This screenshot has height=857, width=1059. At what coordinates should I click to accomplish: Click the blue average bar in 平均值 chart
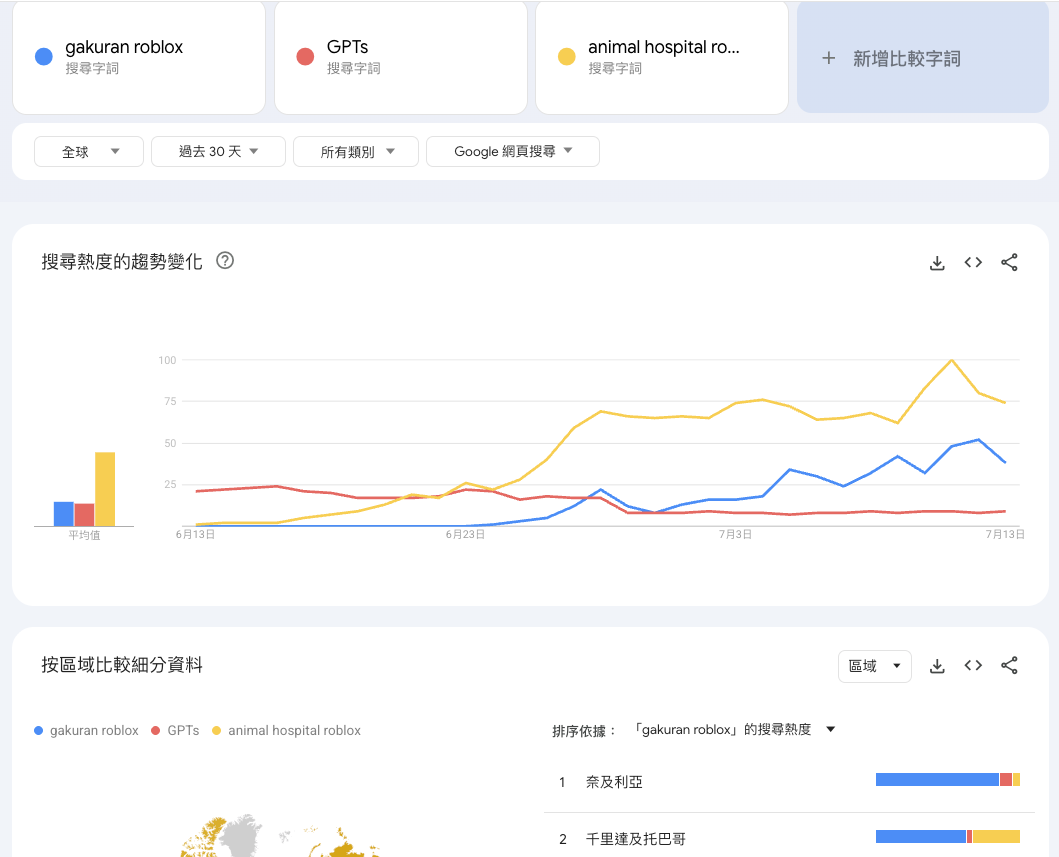pyautogui.click(x=63, y=514)
